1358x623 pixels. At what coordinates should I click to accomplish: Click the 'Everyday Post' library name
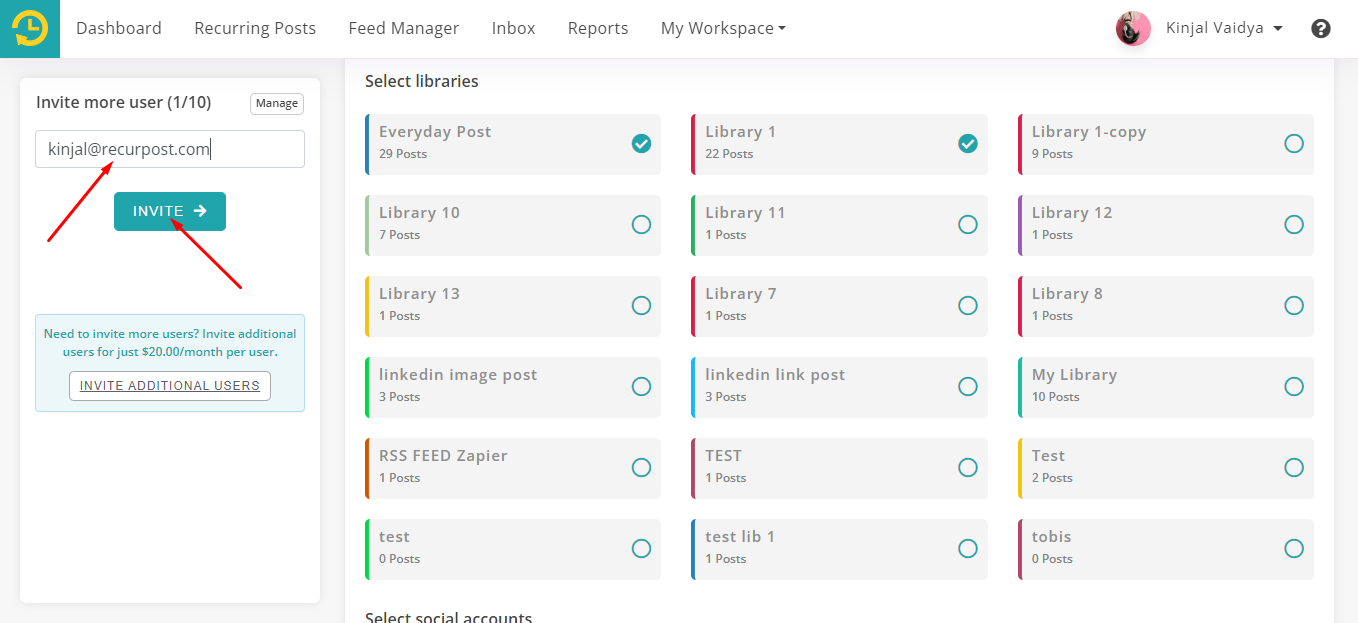tap(435, 132)
